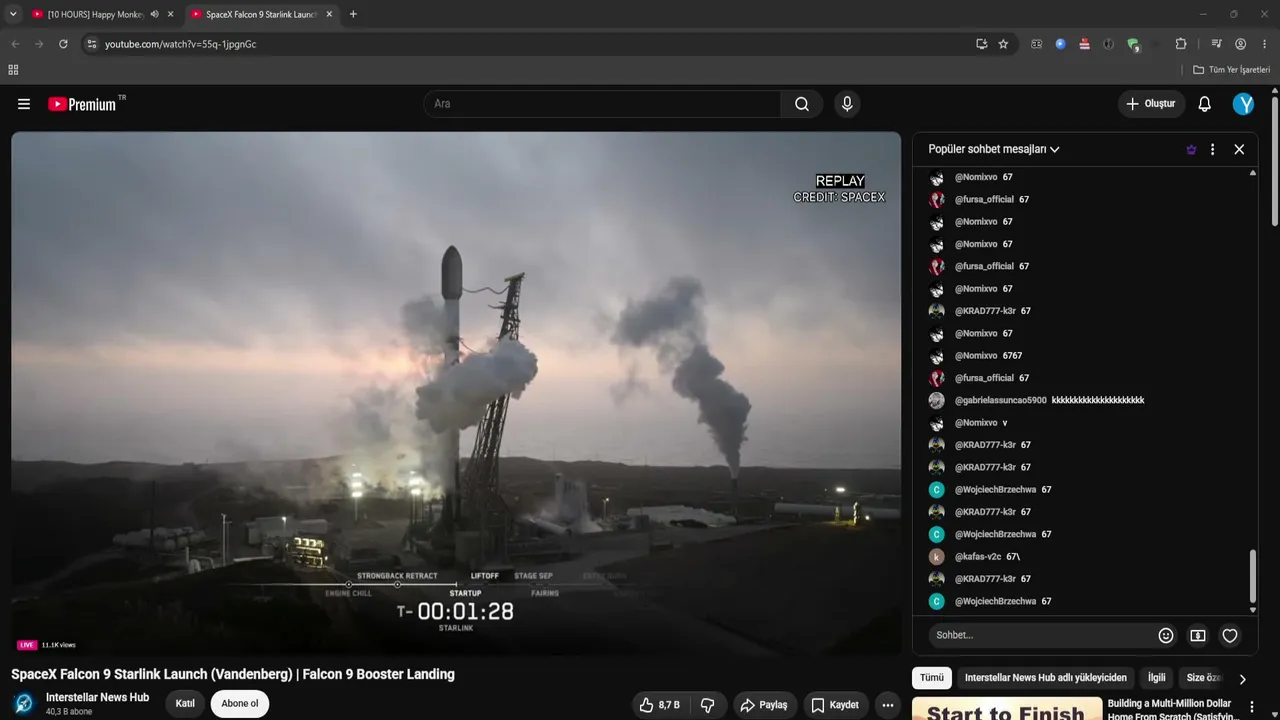Click the Kaydet save button
Screen dimensions: 1280x720
835,705
